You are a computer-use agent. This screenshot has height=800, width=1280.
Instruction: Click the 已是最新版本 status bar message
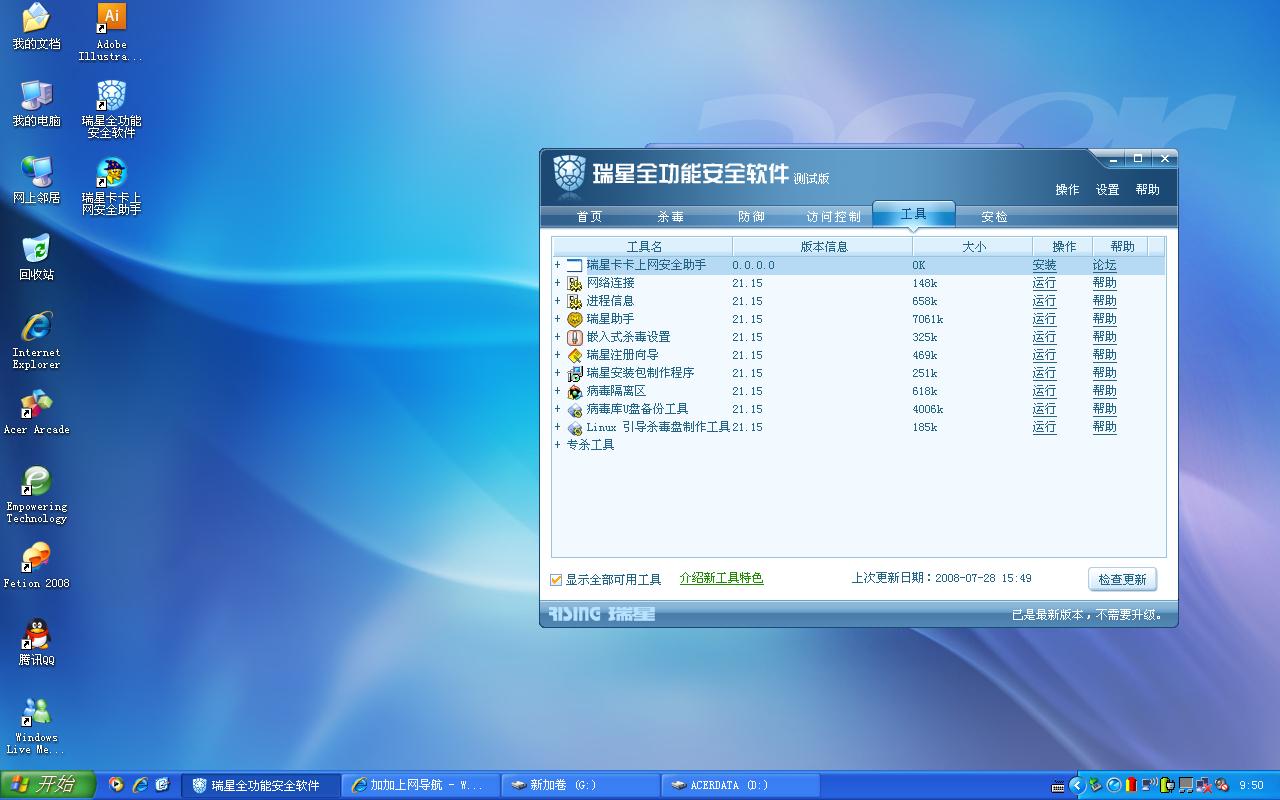coord(1089,615)
